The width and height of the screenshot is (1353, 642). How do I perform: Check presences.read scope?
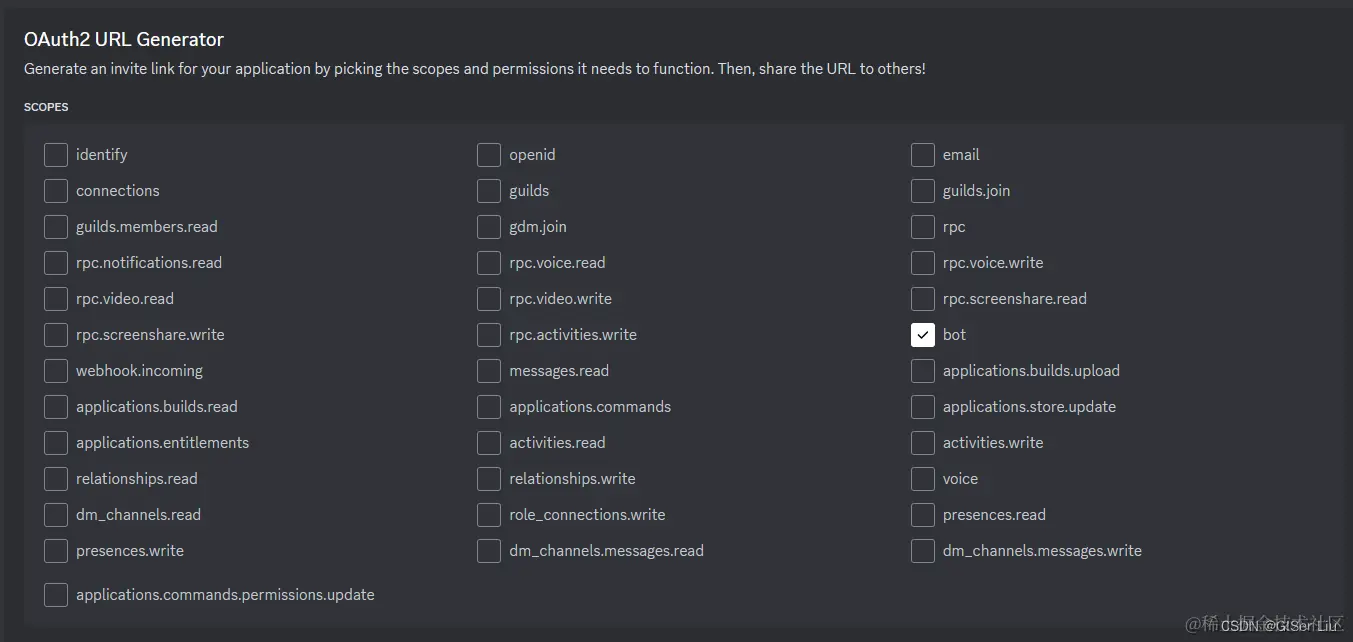tap(923, 515)
